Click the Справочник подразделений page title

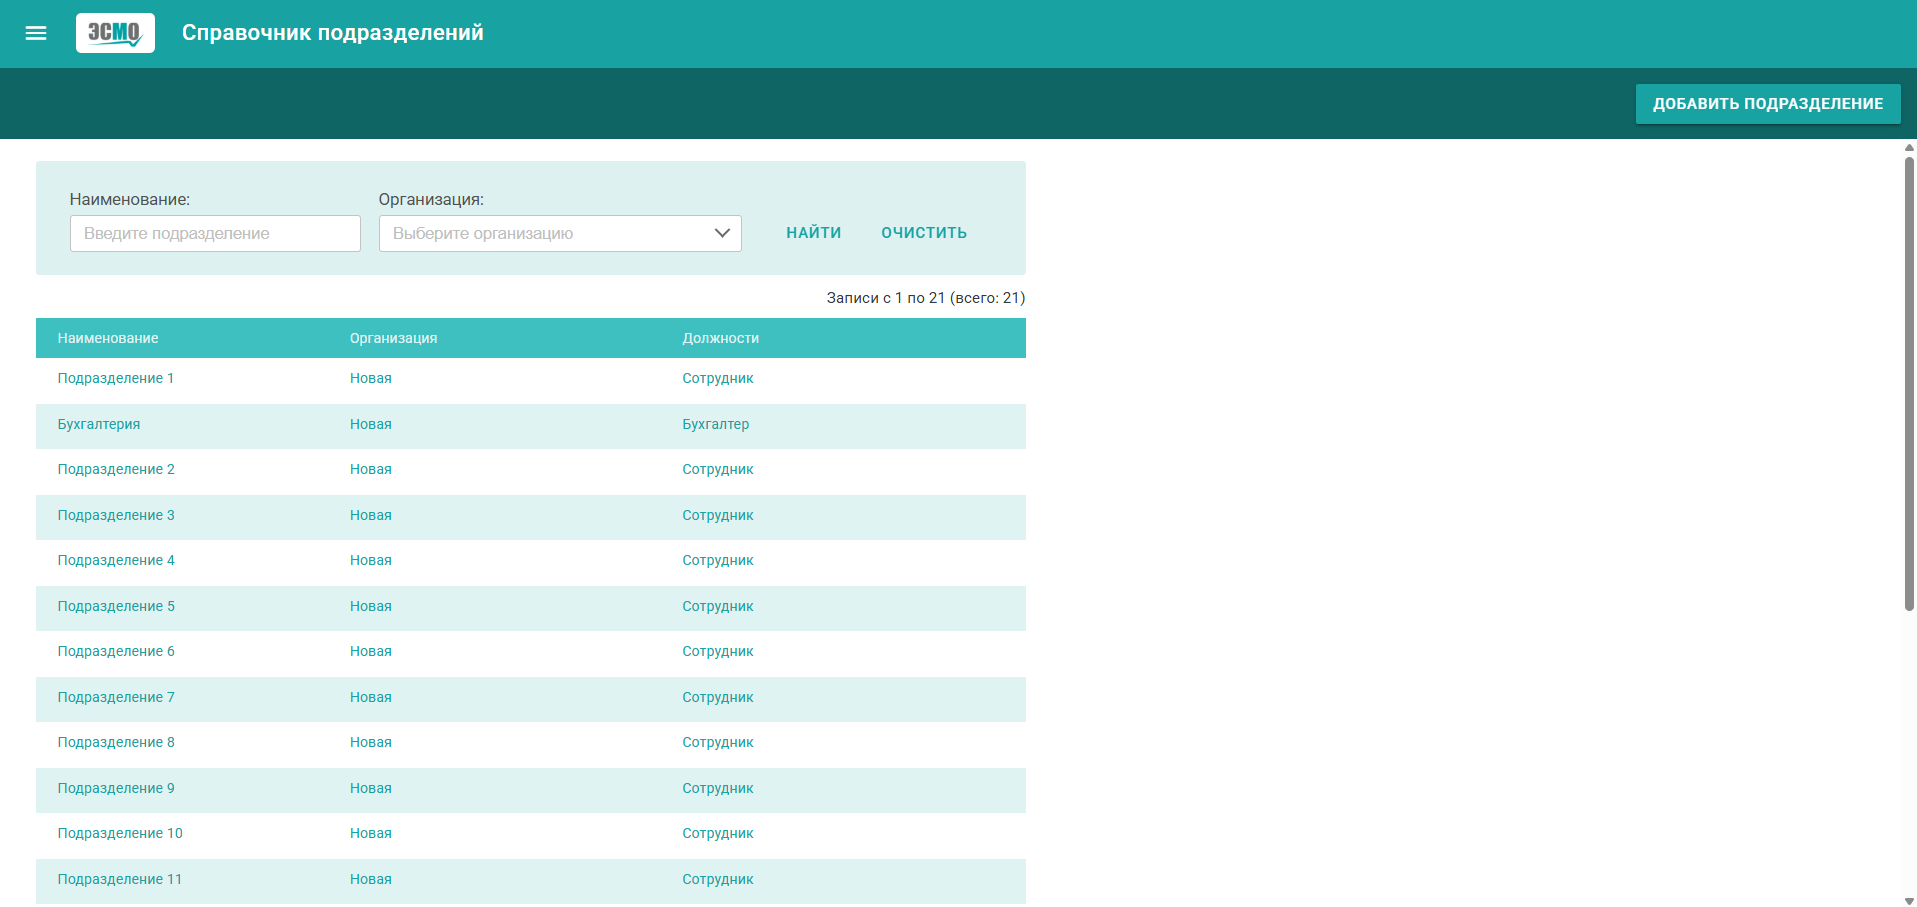333,33
